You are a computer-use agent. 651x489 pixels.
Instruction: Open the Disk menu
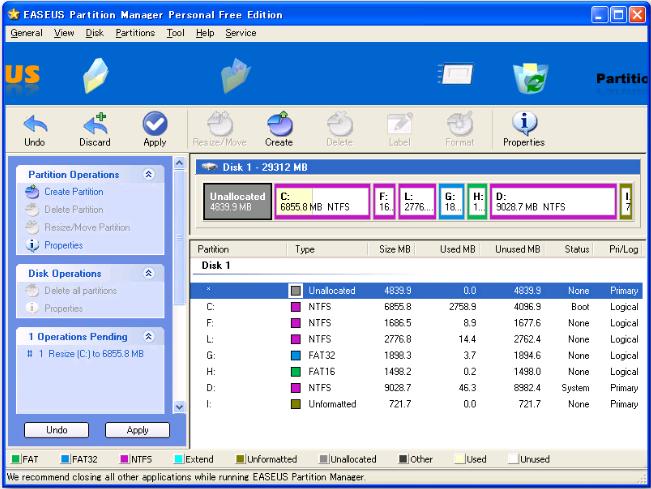tap(95, 33)
